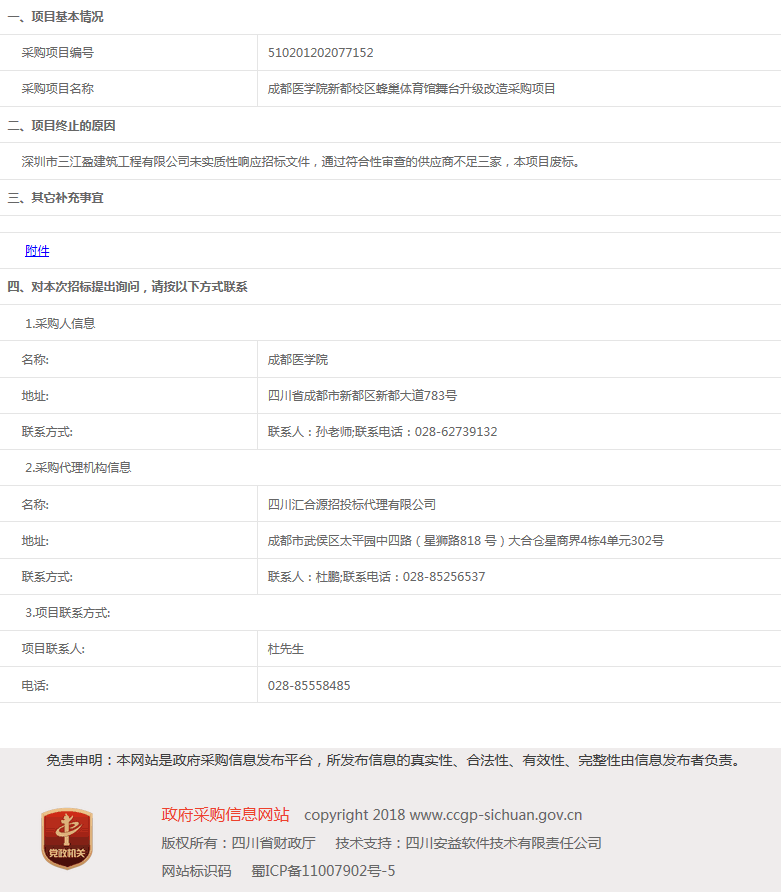
Task: Click the 党政机关 badge icon
Action: [x=67, y=839]
